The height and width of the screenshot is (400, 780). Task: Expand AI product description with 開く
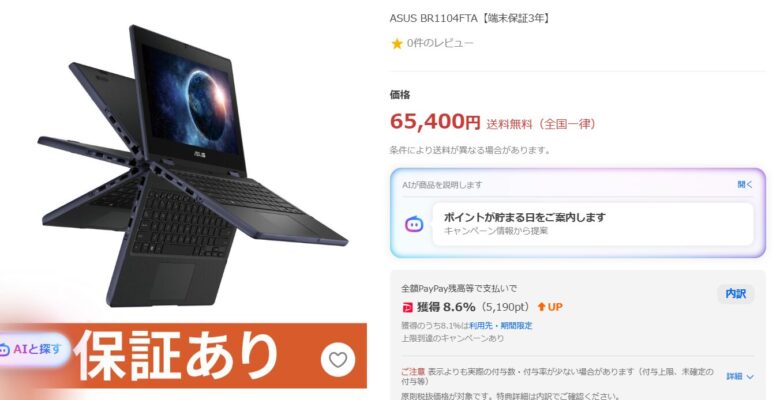(745, 185)
